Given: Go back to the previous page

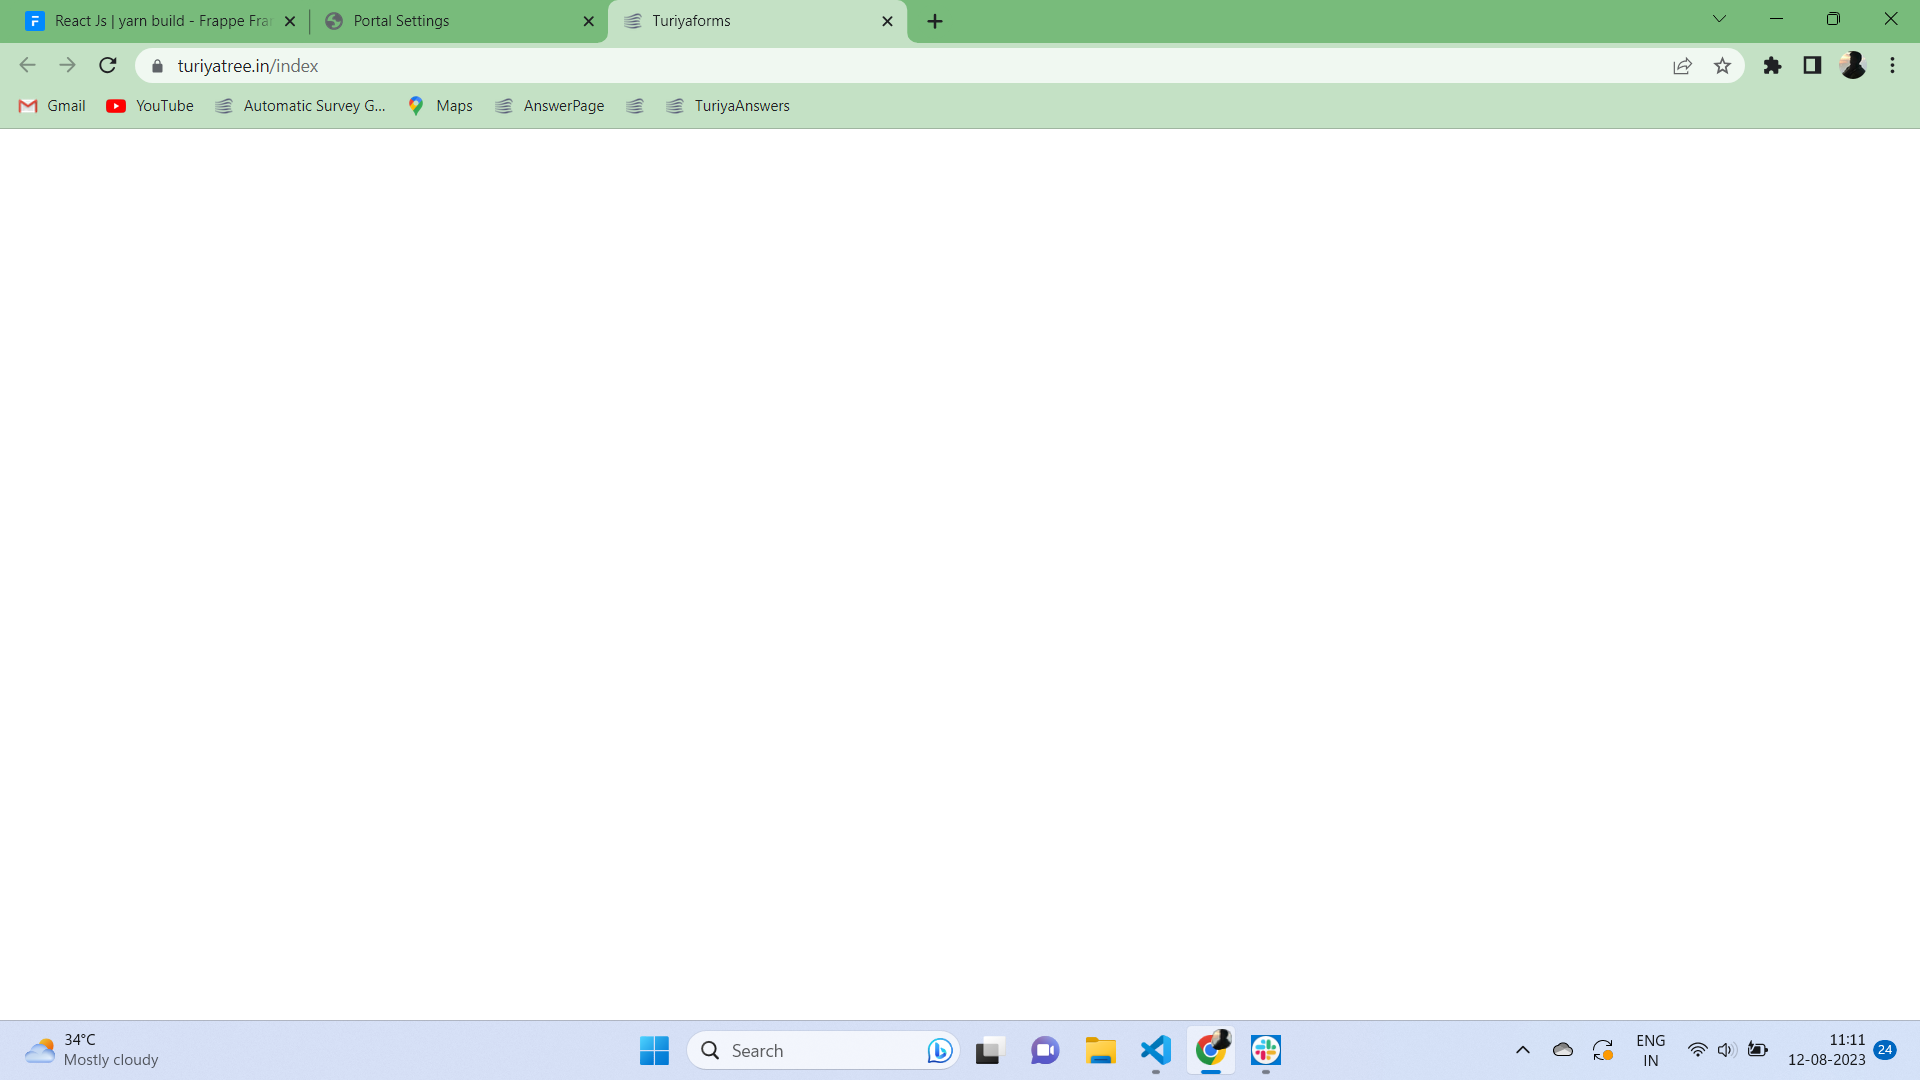Looking at the screenshot, I should 27,65.
